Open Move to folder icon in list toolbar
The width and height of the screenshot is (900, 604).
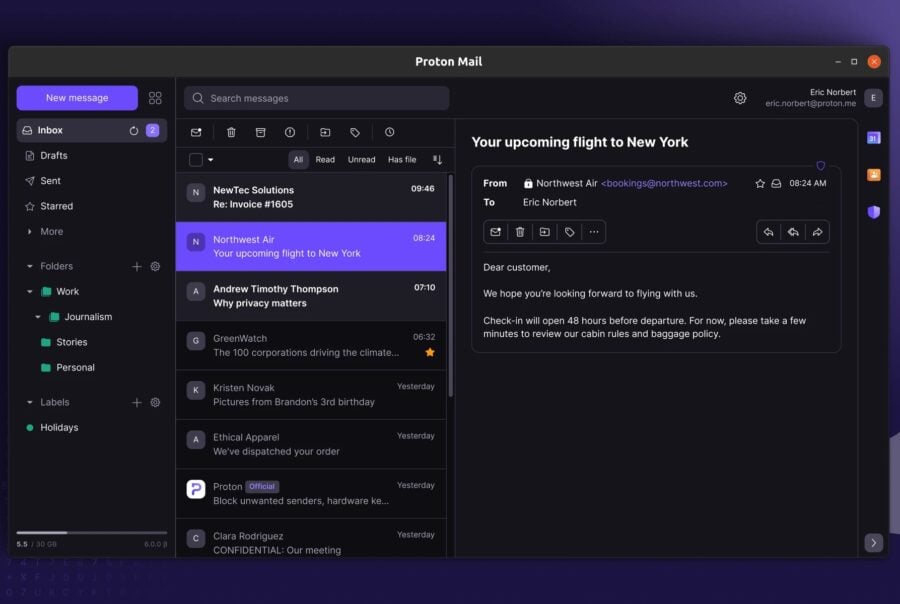(x=325, y=133)
